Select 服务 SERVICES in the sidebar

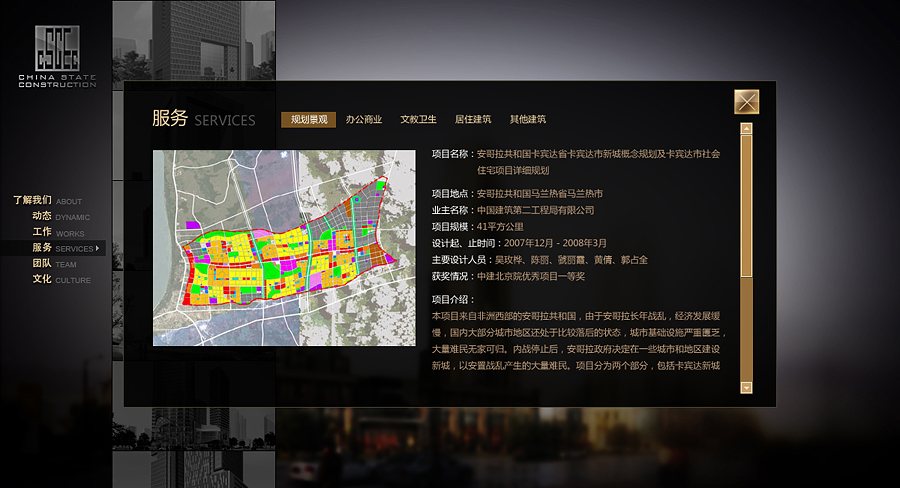click(62, 248)
